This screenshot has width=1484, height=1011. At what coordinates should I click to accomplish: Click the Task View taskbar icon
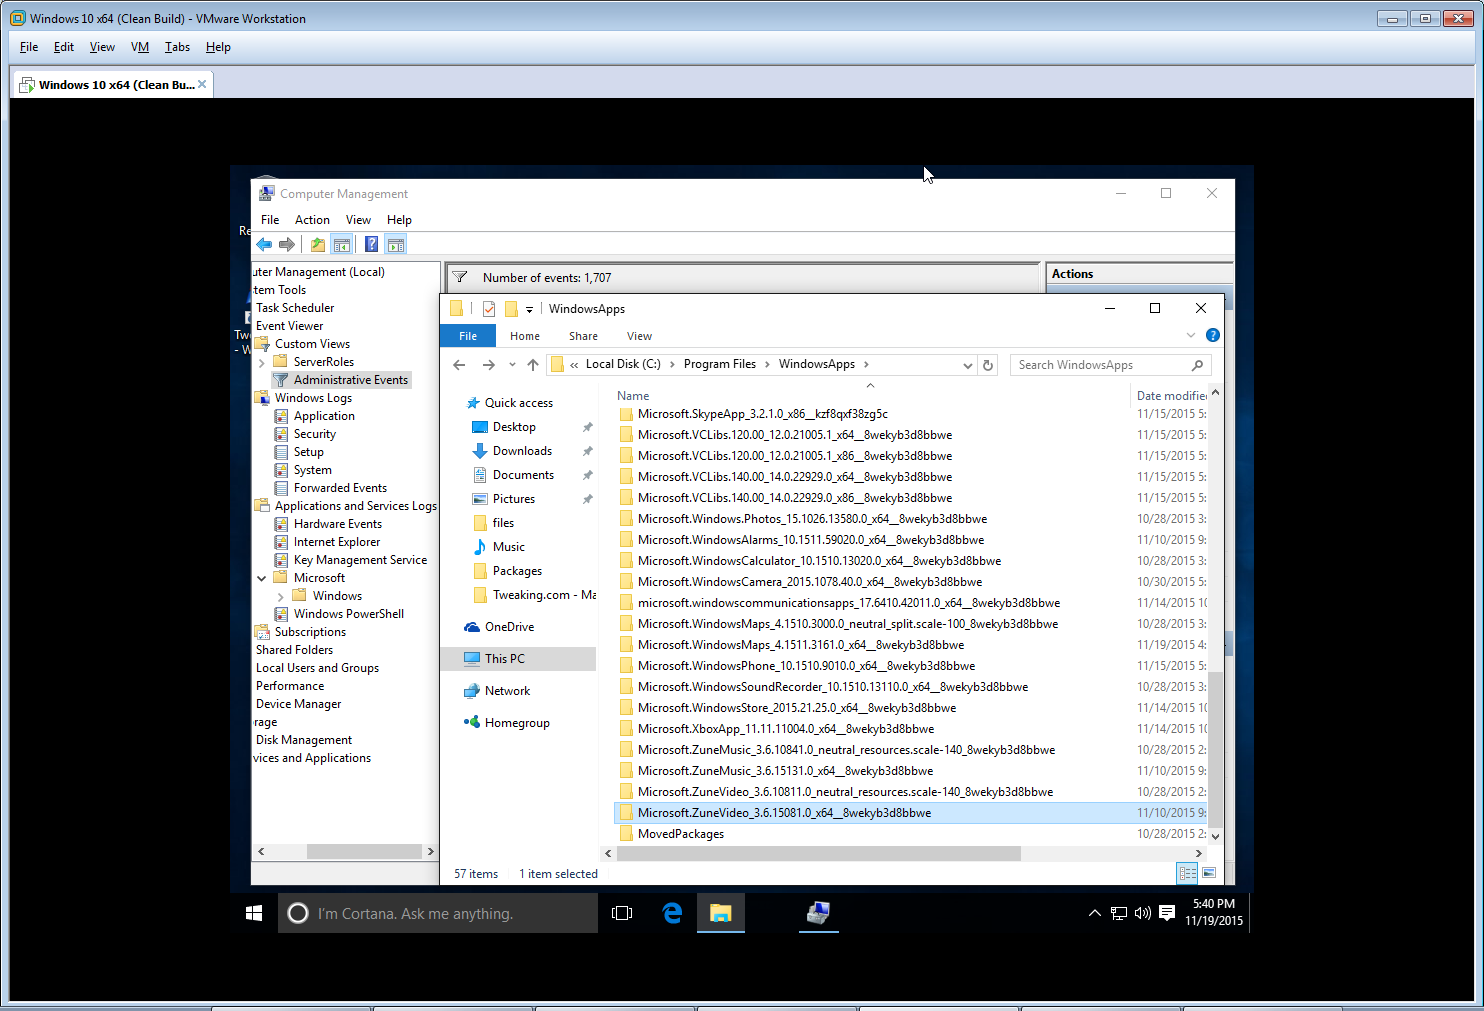(622, 913)
